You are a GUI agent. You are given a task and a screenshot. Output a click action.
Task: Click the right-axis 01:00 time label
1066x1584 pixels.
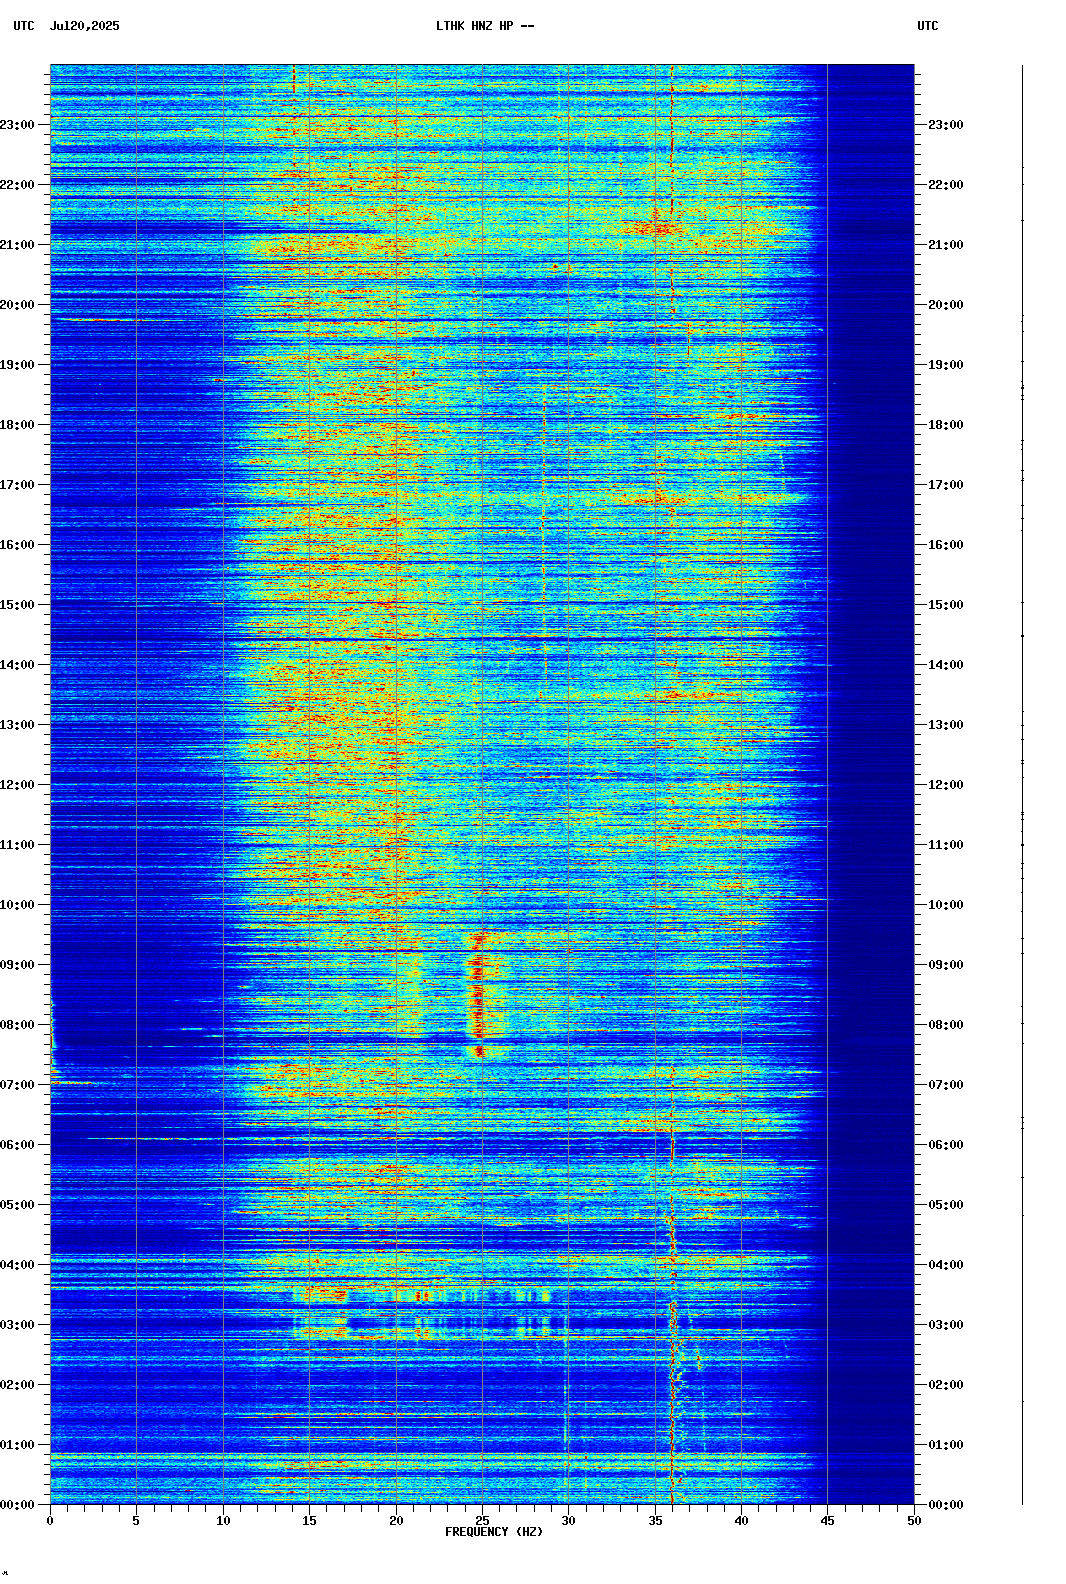click(x=946, y=1445)
